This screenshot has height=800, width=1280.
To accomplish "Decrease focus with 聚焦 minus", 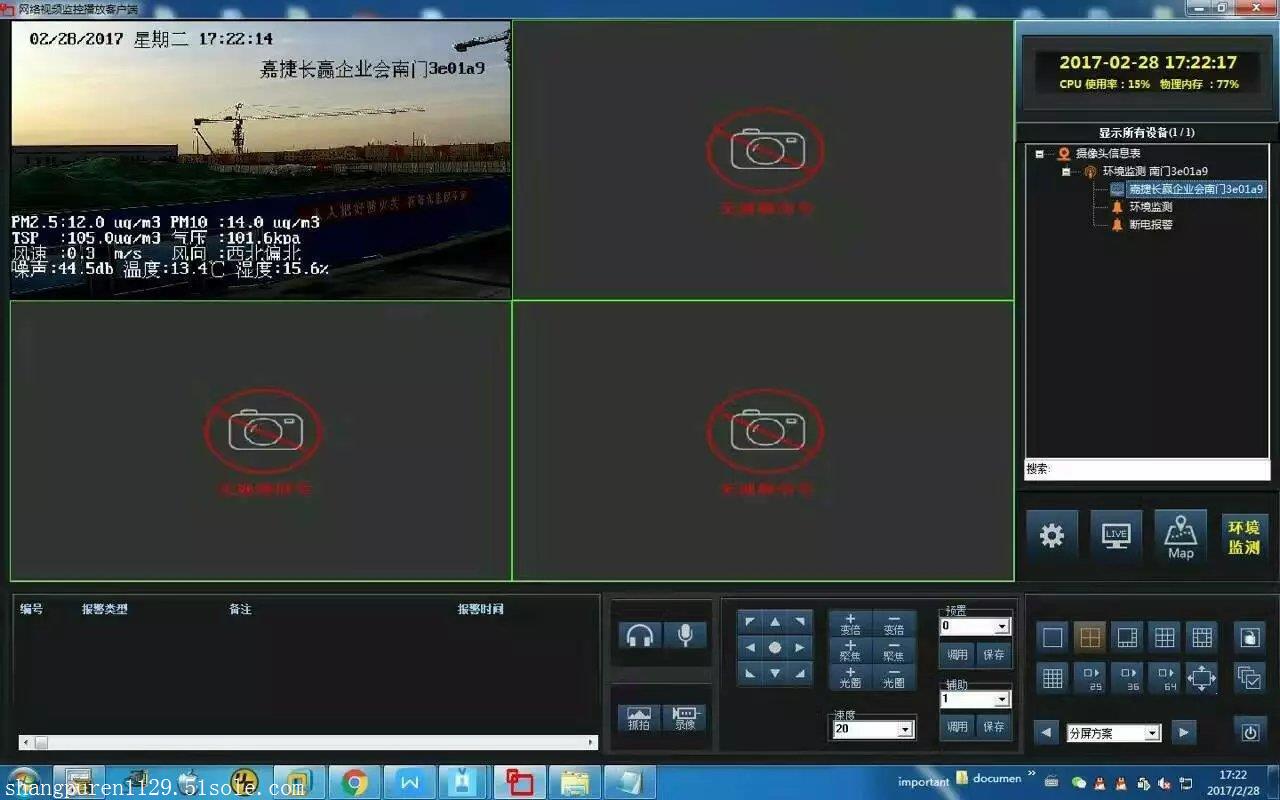I will coord(894,651).
